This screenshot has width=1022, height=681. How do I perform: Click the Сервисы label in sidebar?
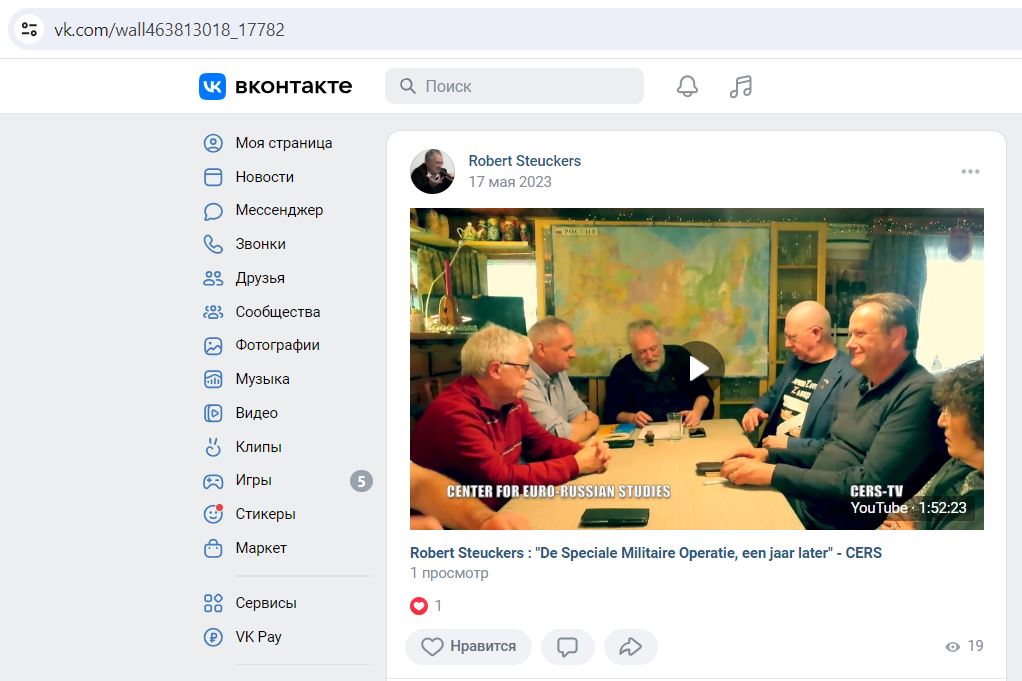point(266,603)
